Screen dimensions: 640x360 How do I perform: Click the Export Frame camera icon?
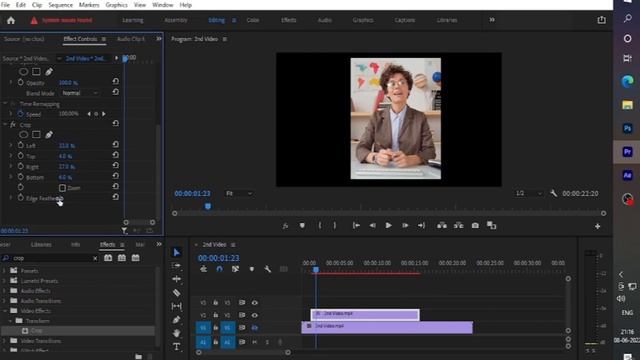pyautogui.click(x=475, y=225)
